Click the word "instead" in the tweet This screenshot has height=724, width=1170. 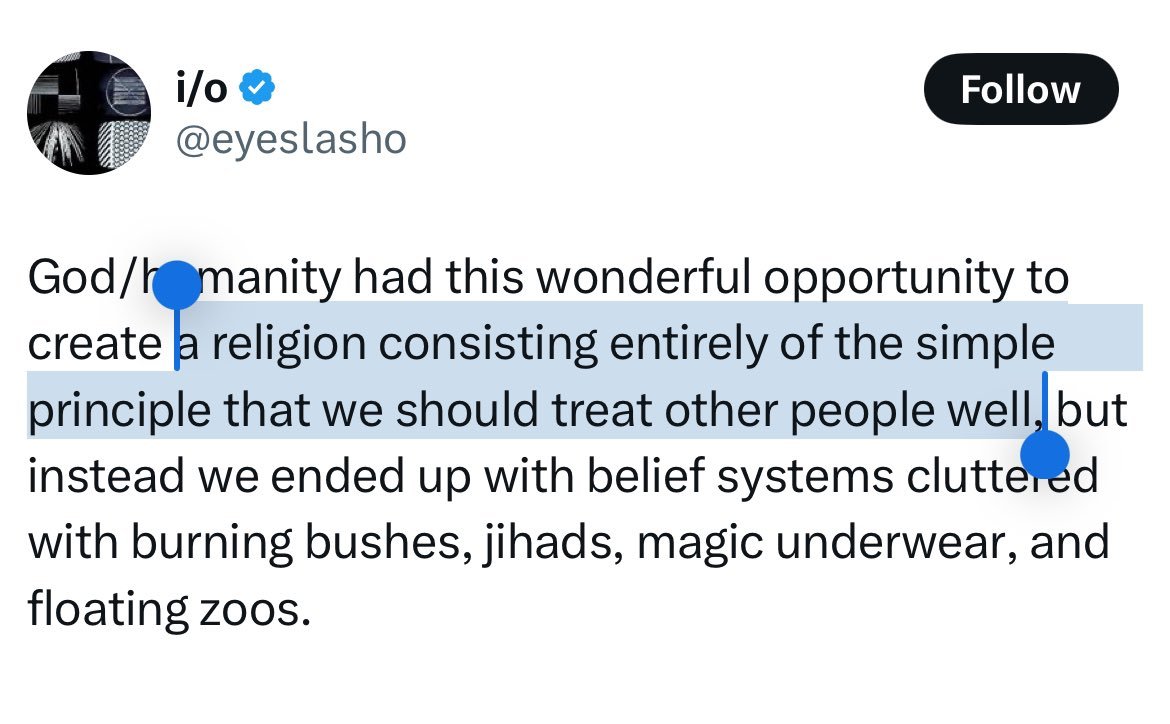(106, 477)
